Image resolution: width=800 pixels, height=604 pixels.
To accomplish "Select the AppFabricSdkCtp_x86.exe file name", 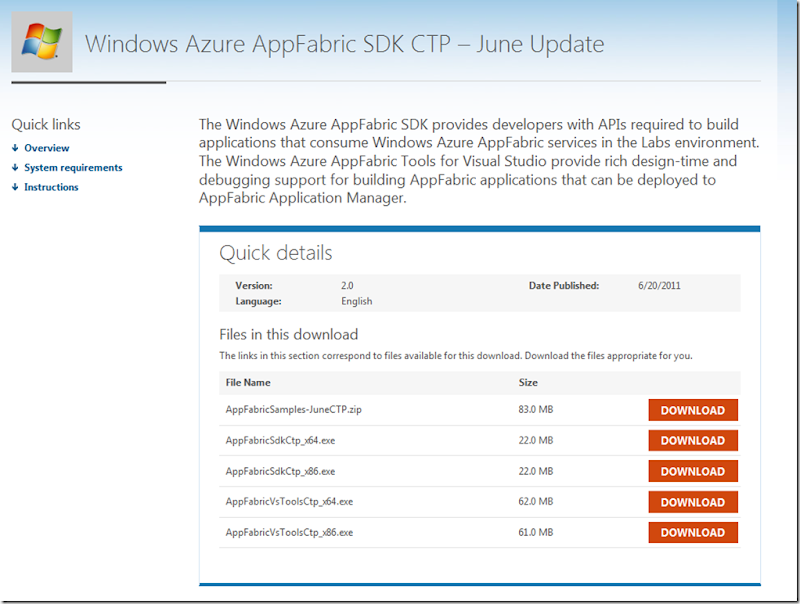I will [280, 471].
